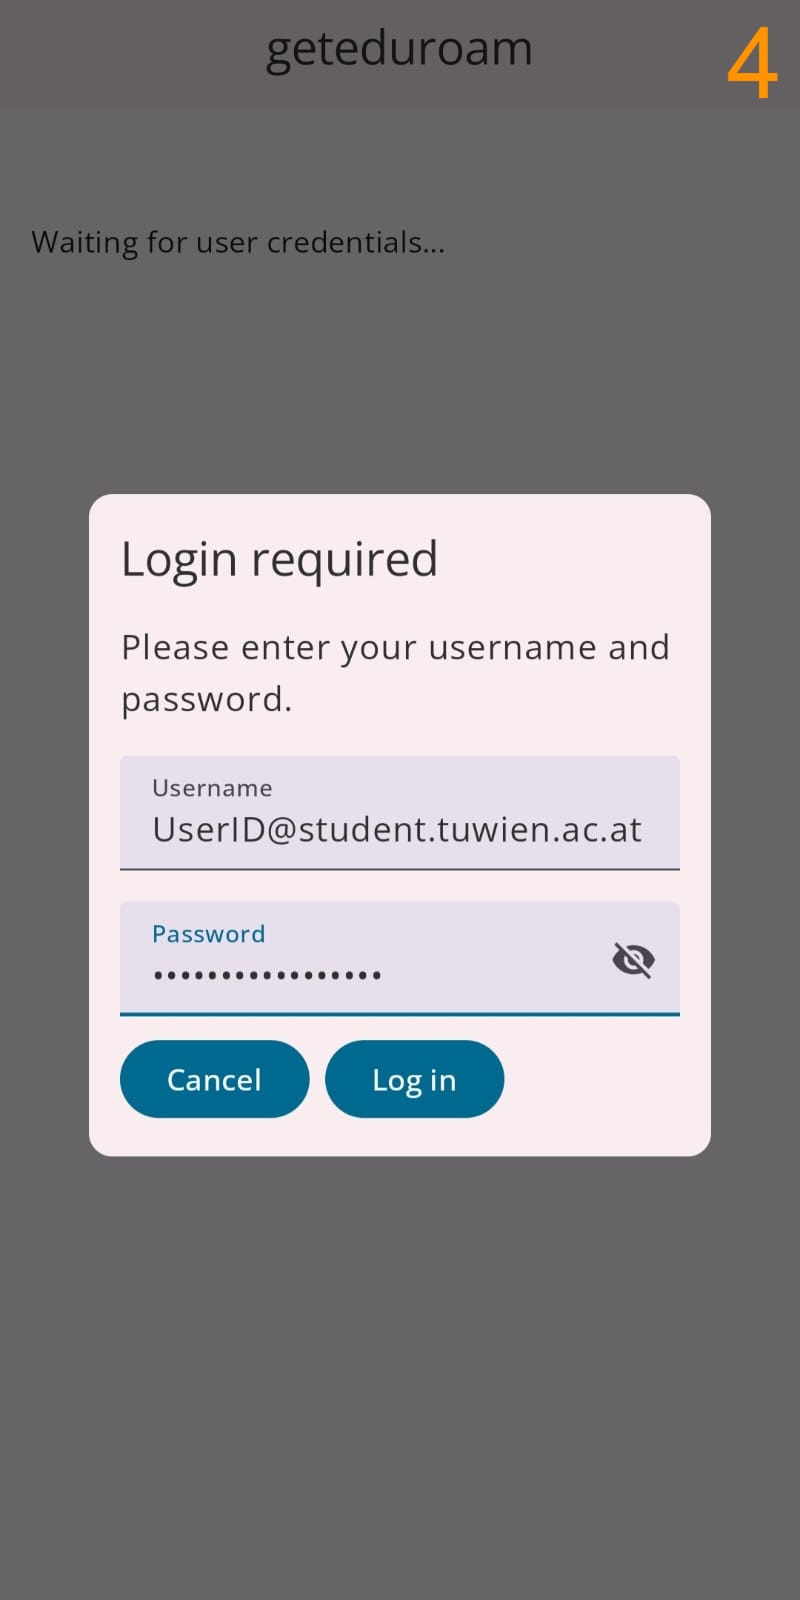Screen dimensions: 800x1600
Task: Click the '@' symbol in the username
Action: (281, 831)
